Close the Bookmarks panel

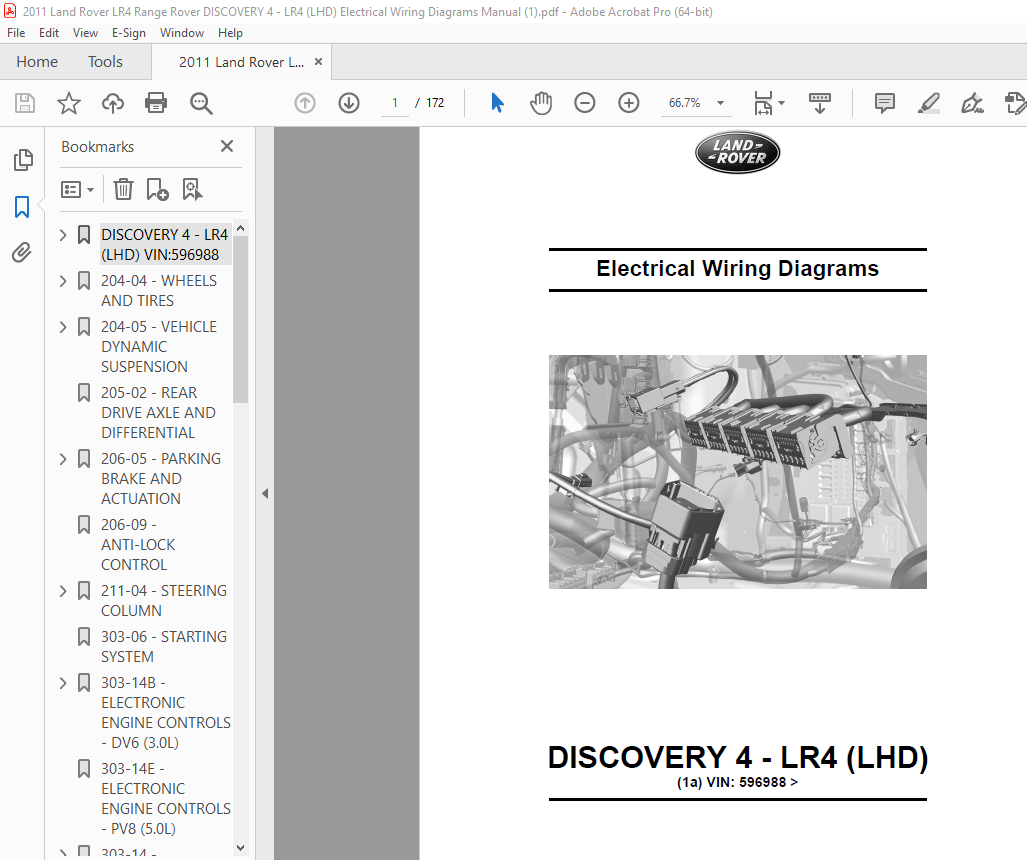[x=227, y=146]
